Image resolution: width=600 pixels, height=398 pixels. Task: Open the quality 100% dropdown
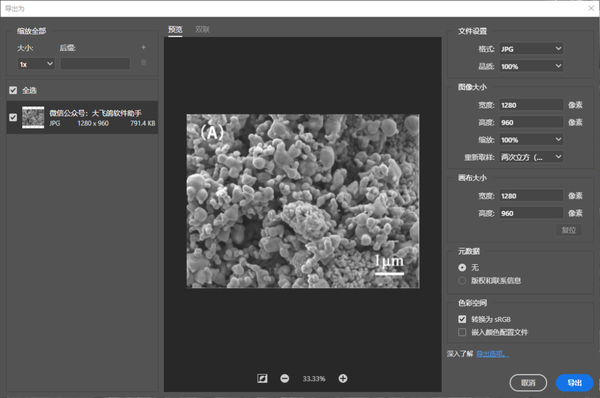pos(531,66)
